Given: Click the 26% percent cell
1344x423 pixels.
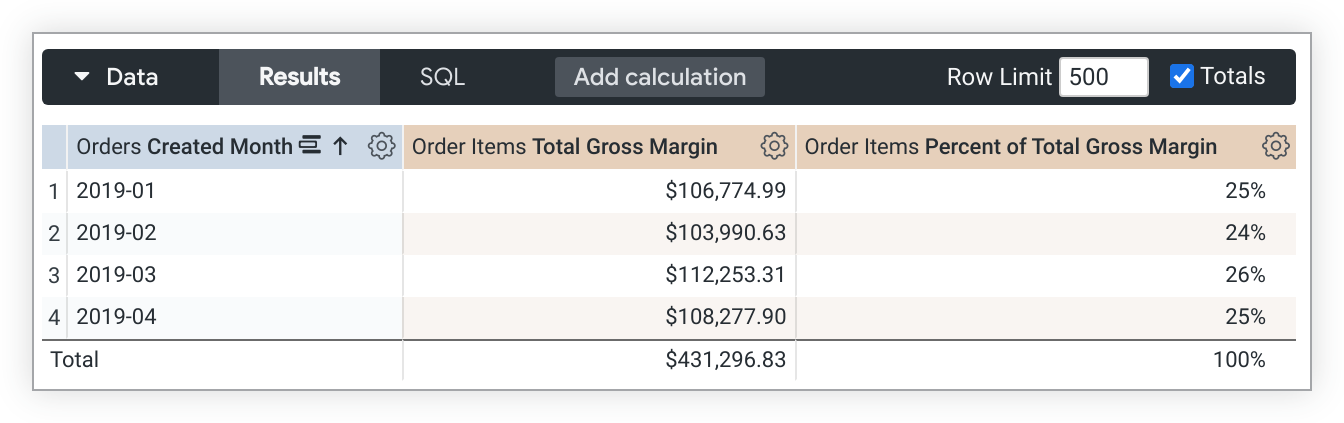Looking at the screenshot, I should pos(1245,275).
